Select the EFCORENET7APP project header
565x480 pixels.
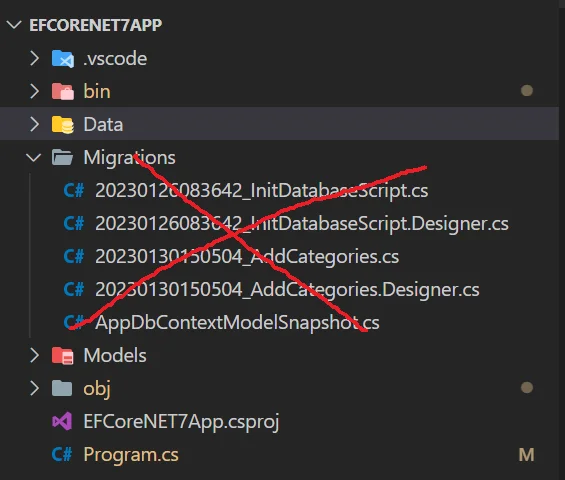click(96, 25)
